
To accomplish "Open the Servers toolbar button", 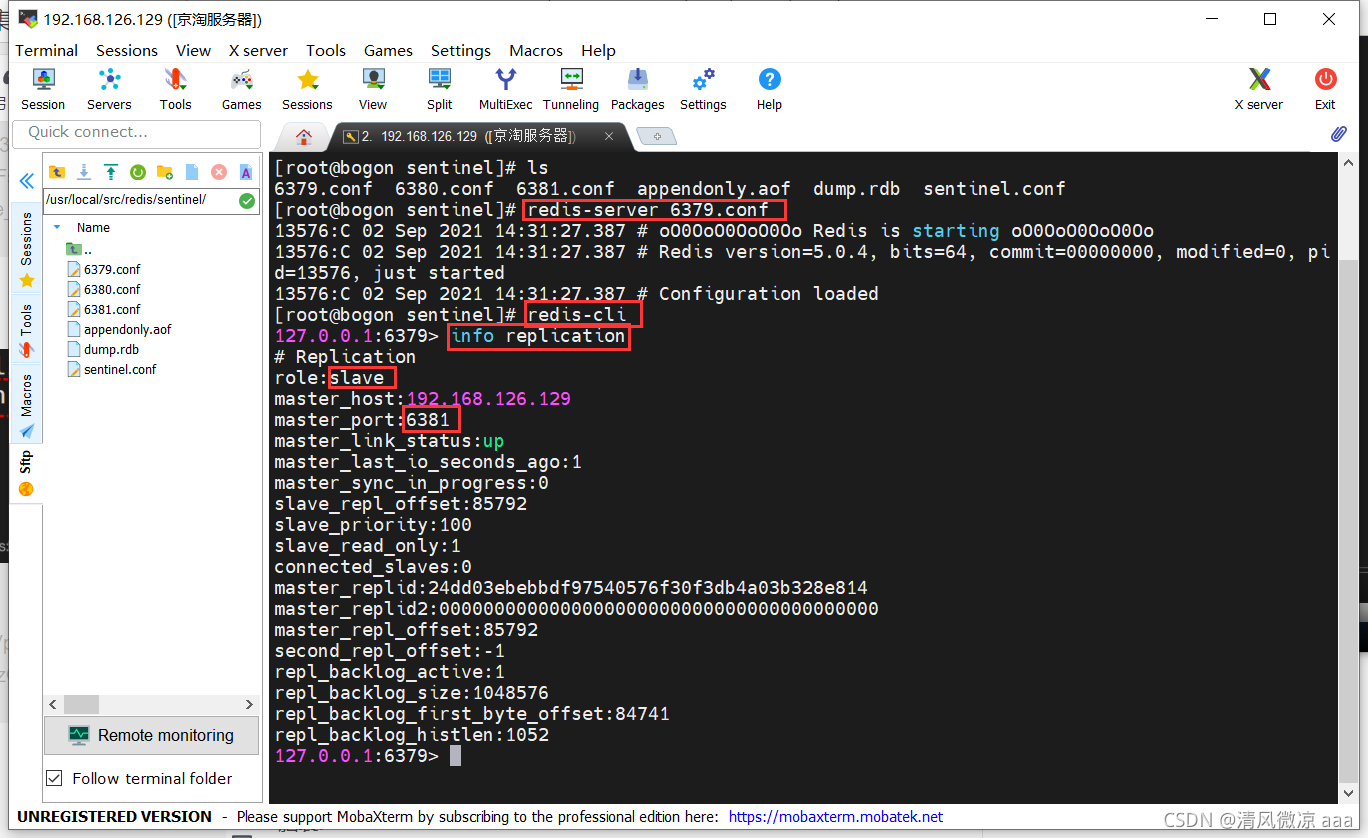I will (x=109, y=89).
